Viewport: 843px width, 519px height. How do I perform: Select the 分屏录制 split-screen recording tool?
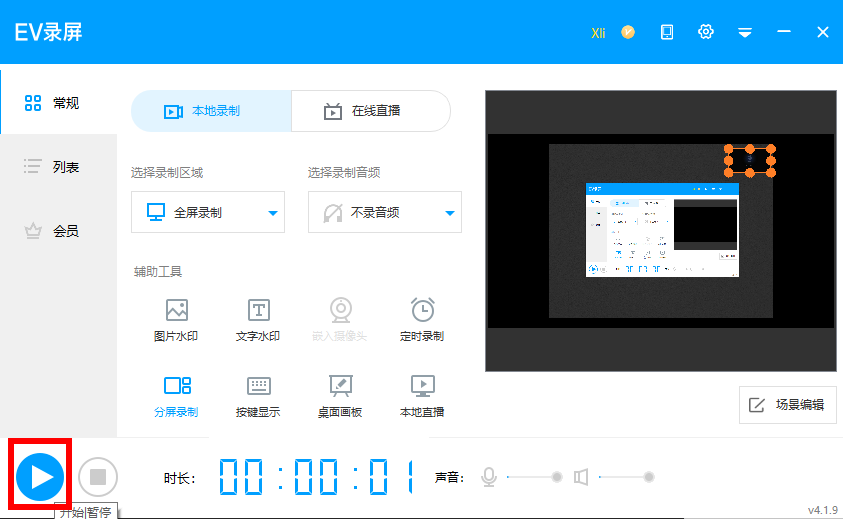[x=176, y=397]
